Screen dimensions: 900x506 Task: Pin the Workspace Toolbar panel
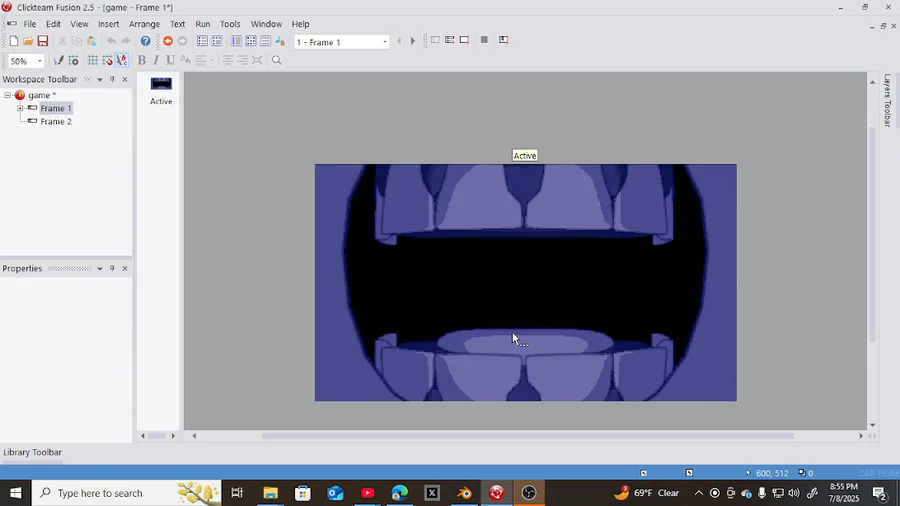112,79
